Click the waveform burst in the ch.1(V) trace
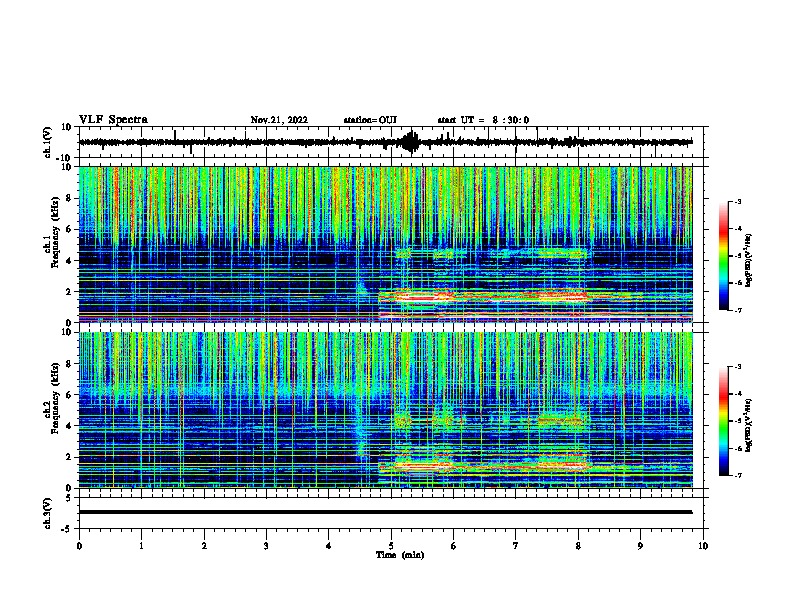Screen dimensions: 792x612 pos(411,142)
